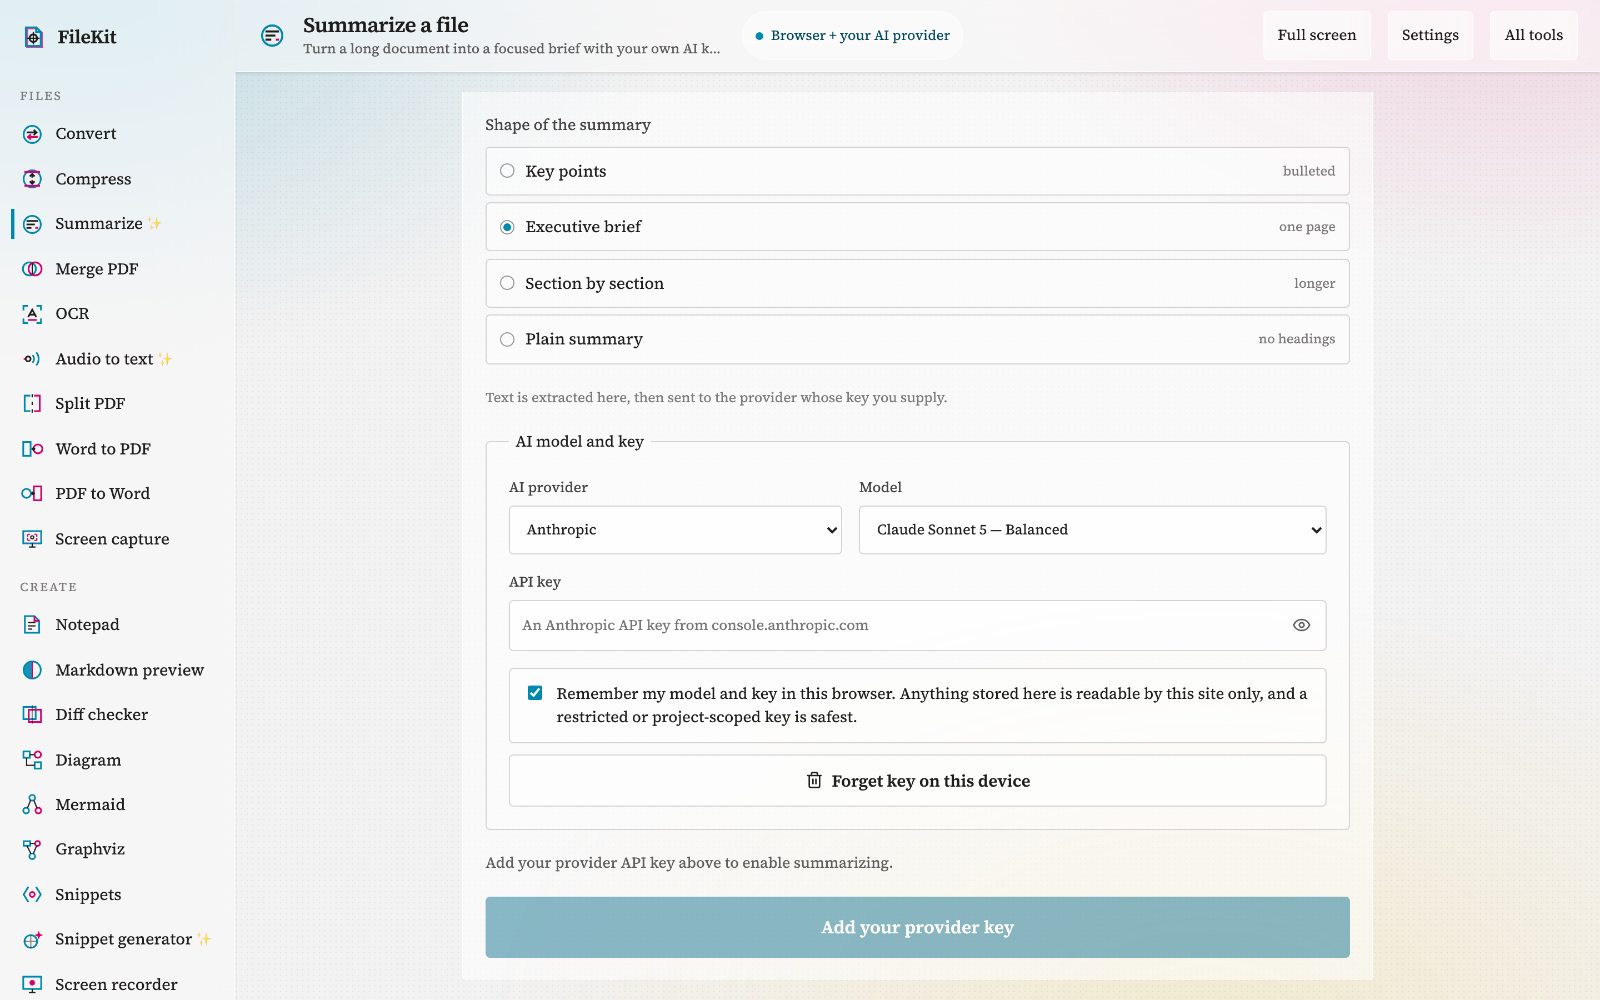Open the OCR tool icon

pos(32,314)
